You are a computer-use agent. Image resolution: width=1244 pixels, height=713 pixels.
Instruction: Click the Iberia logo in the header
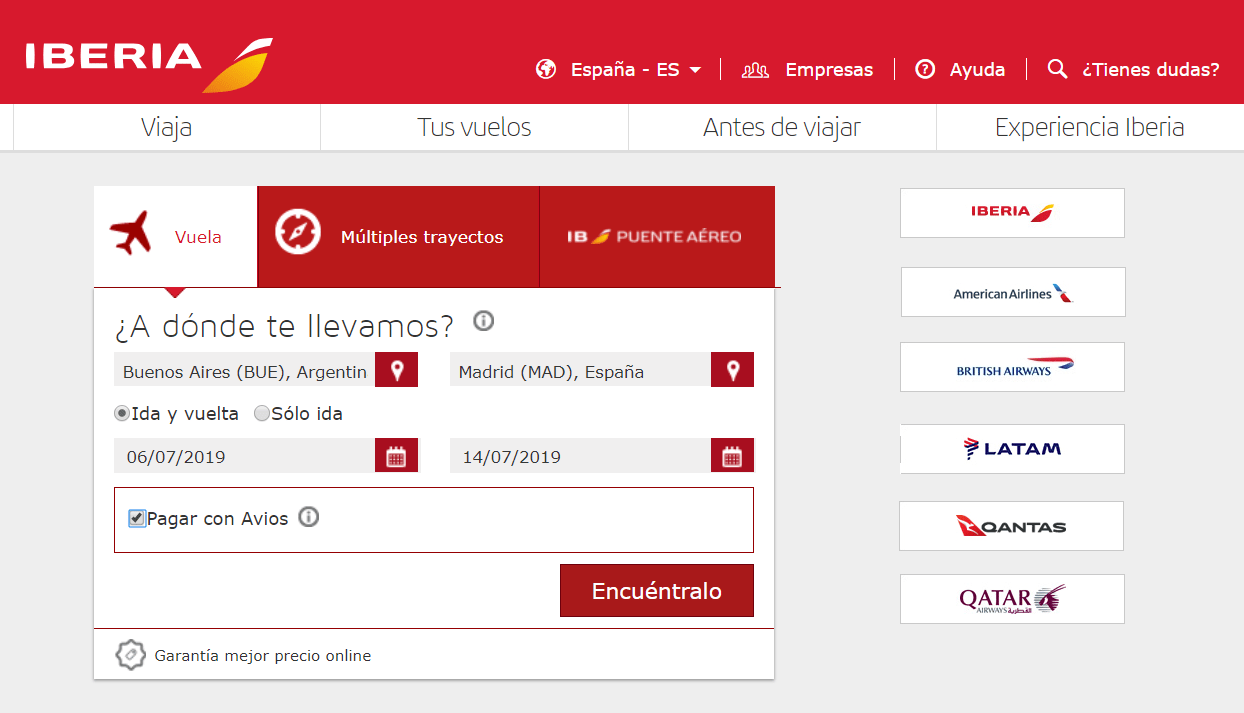(x=148, y=62)
